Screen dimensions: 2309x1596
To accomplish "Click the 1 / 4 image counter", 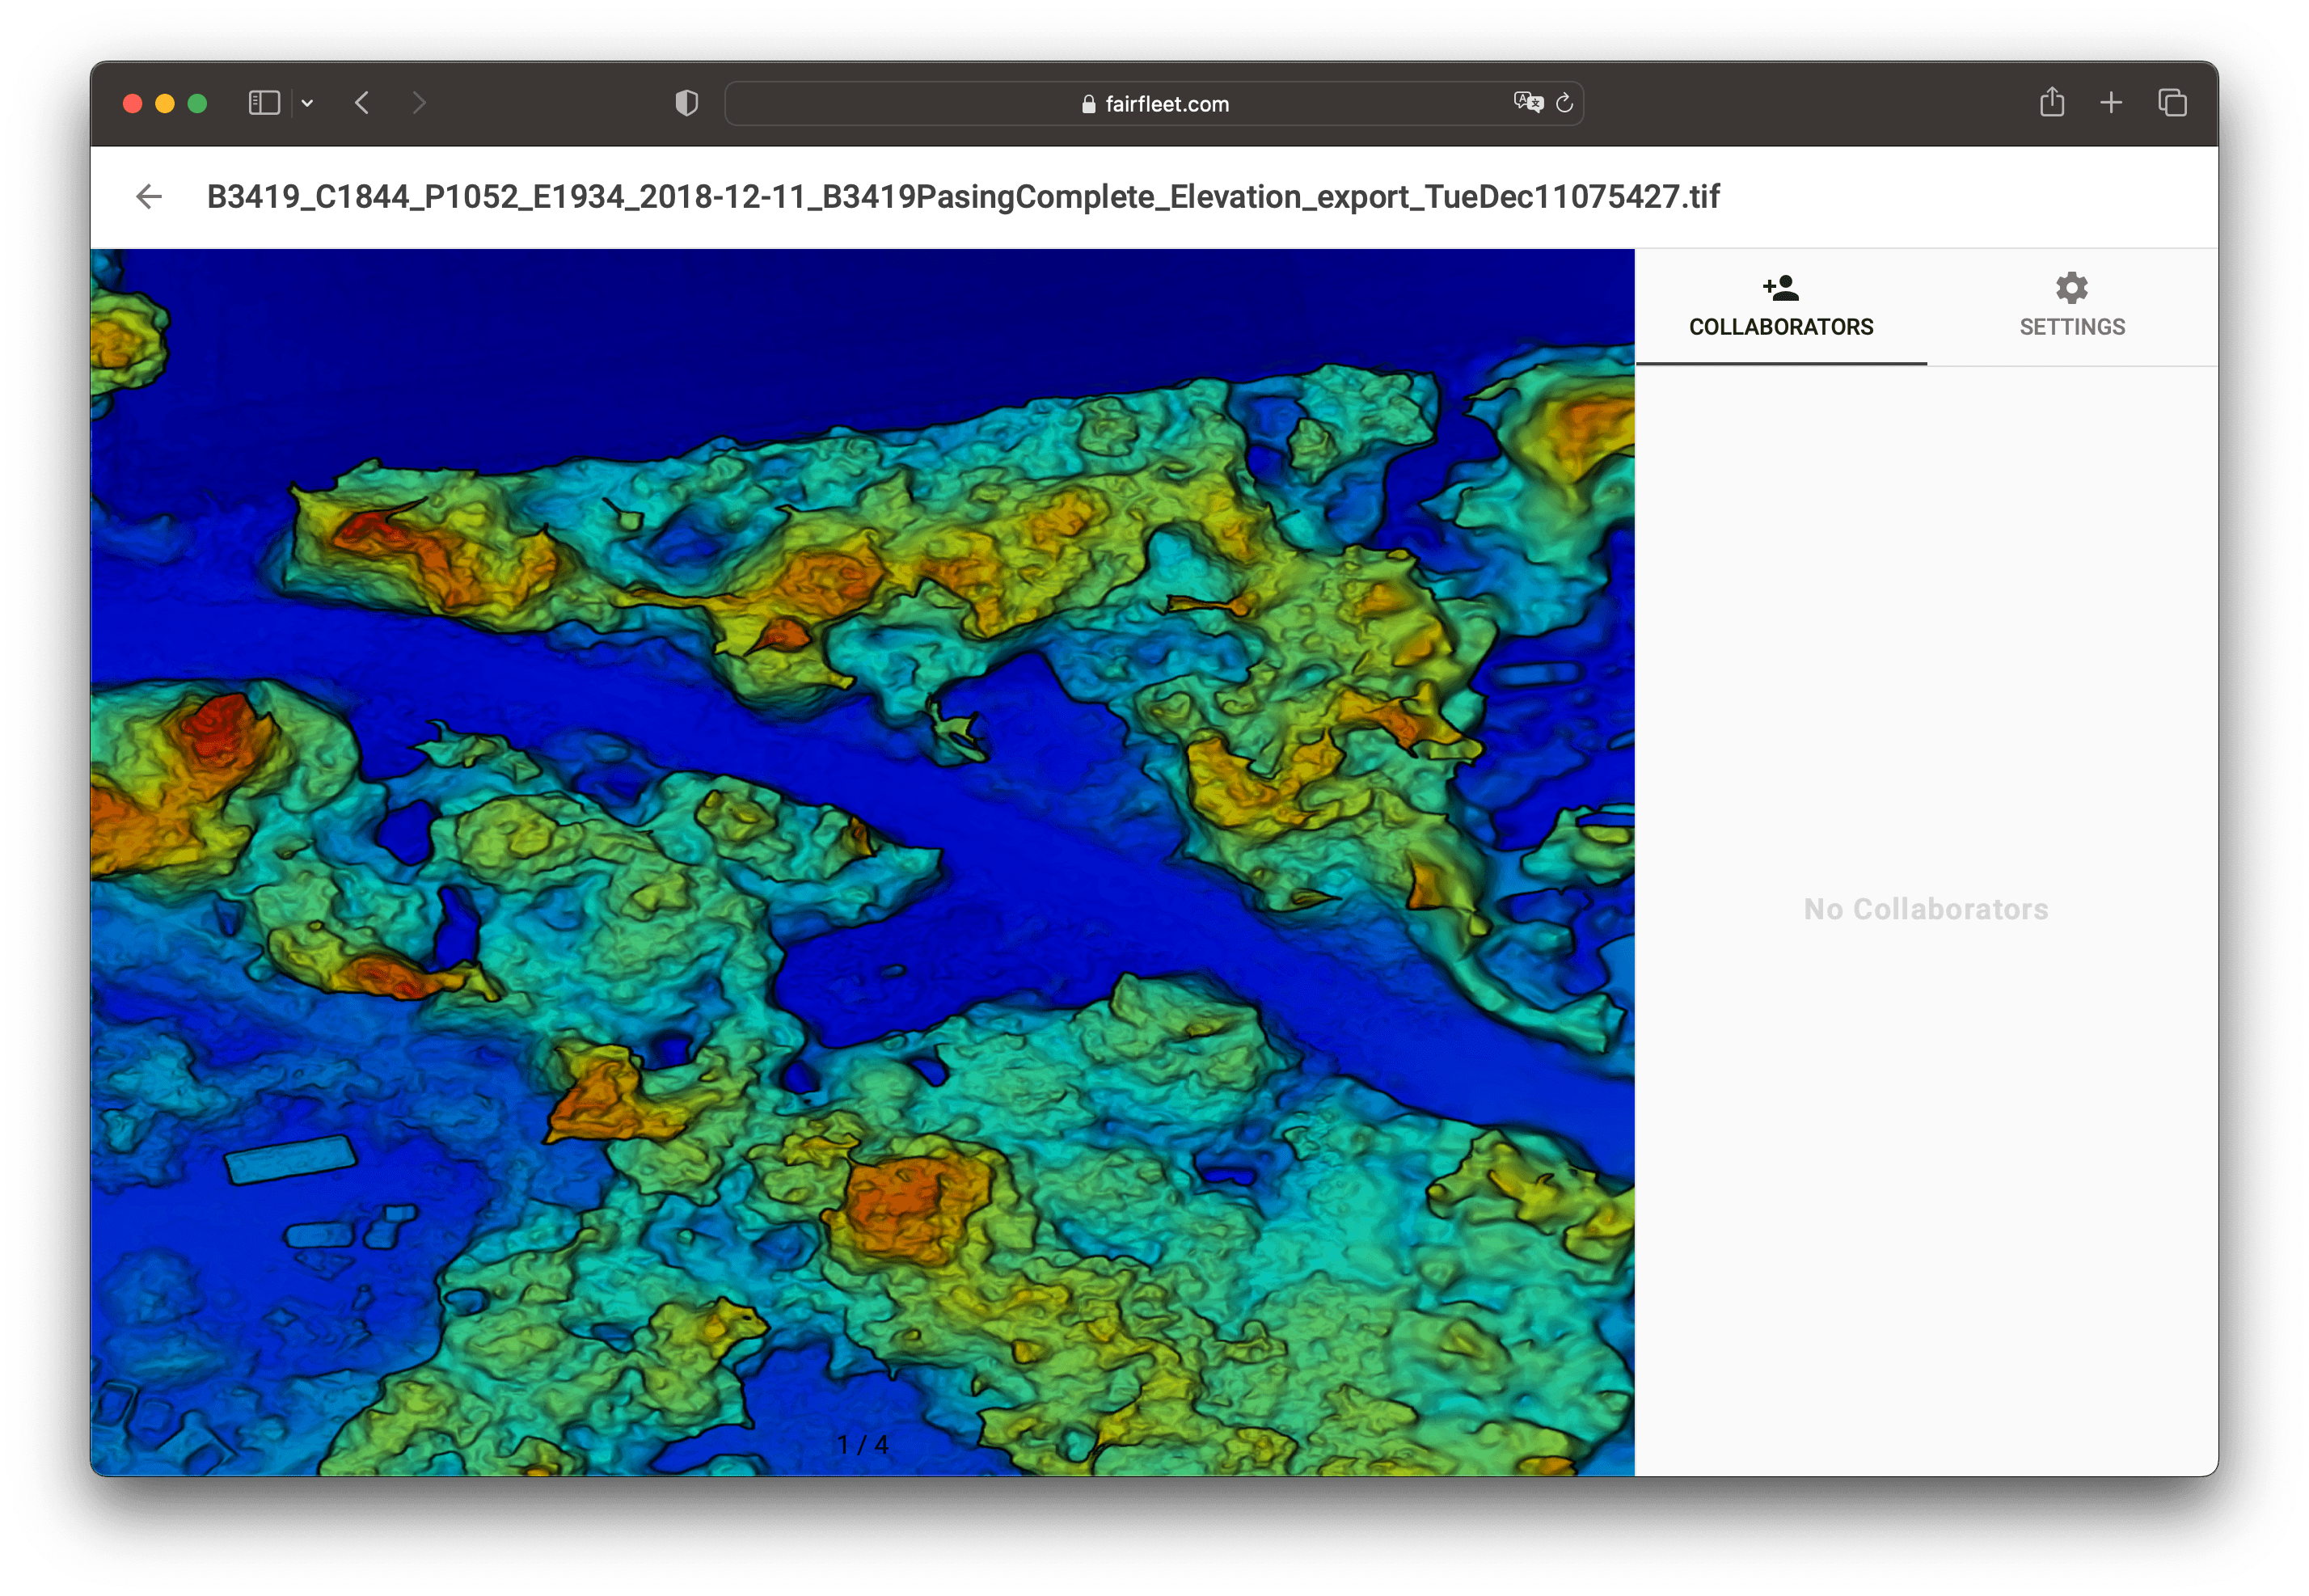I will 862,1444.
